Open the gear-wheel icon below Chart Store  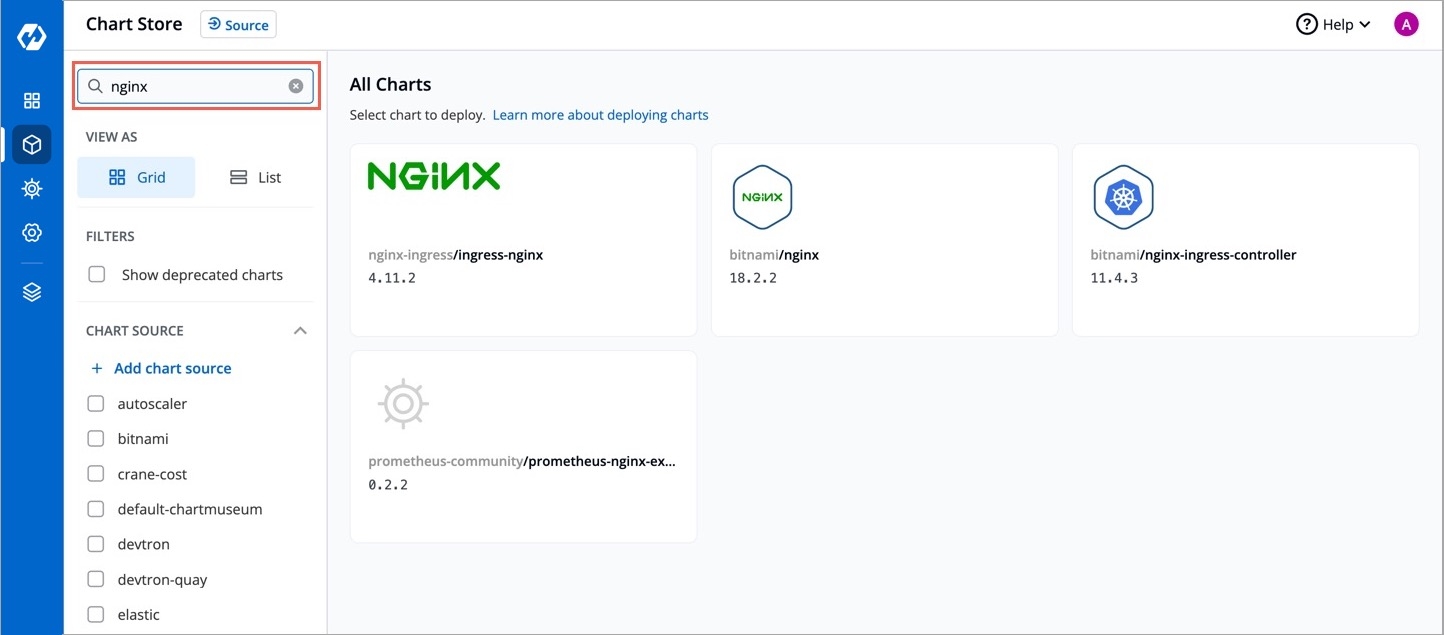pos(32,188)
